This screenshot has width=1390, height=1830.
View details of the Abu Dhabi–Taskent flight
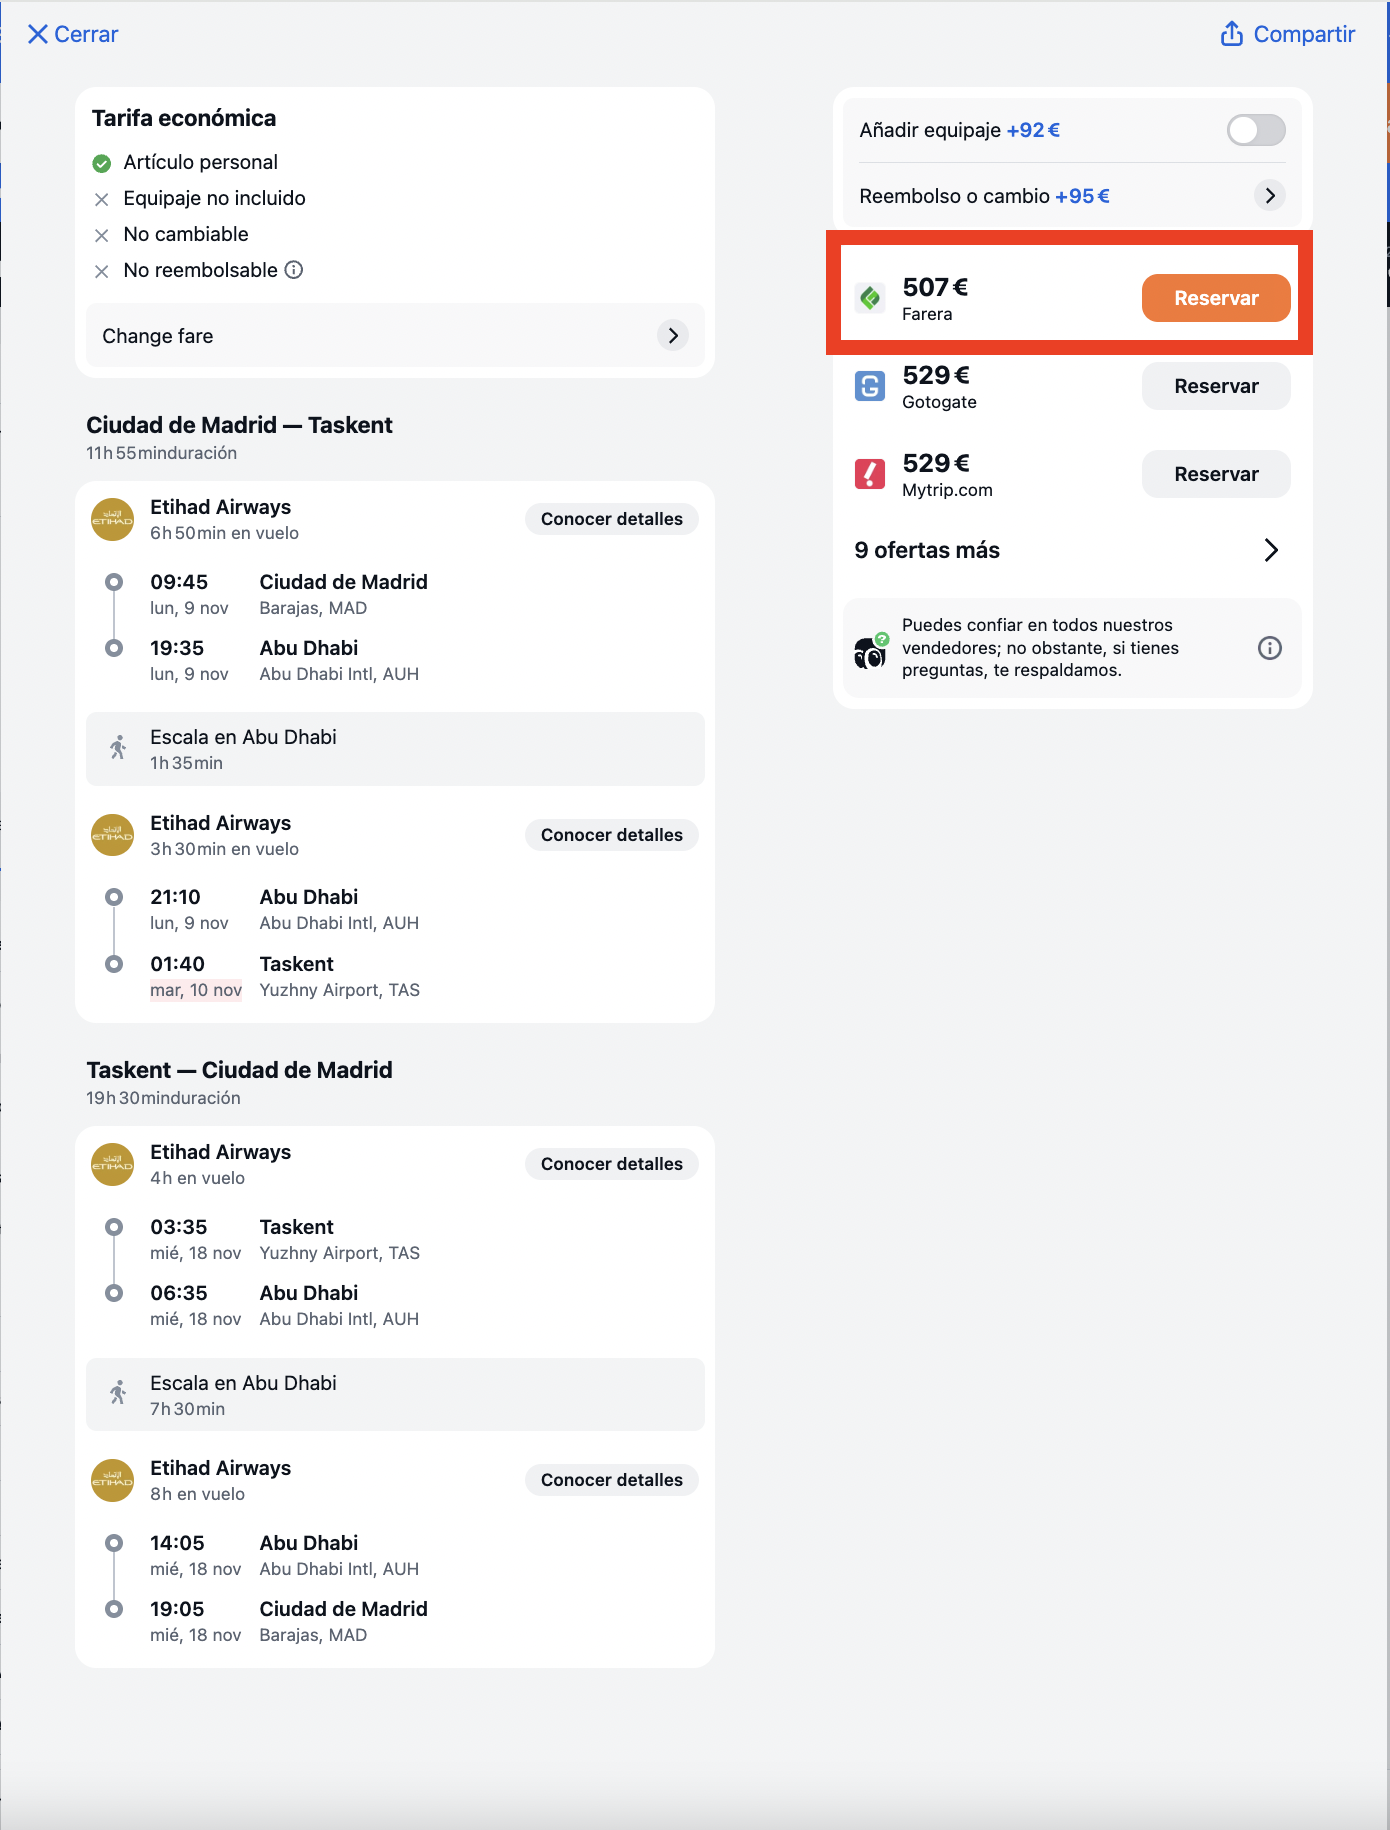click(x=612, y=835)
